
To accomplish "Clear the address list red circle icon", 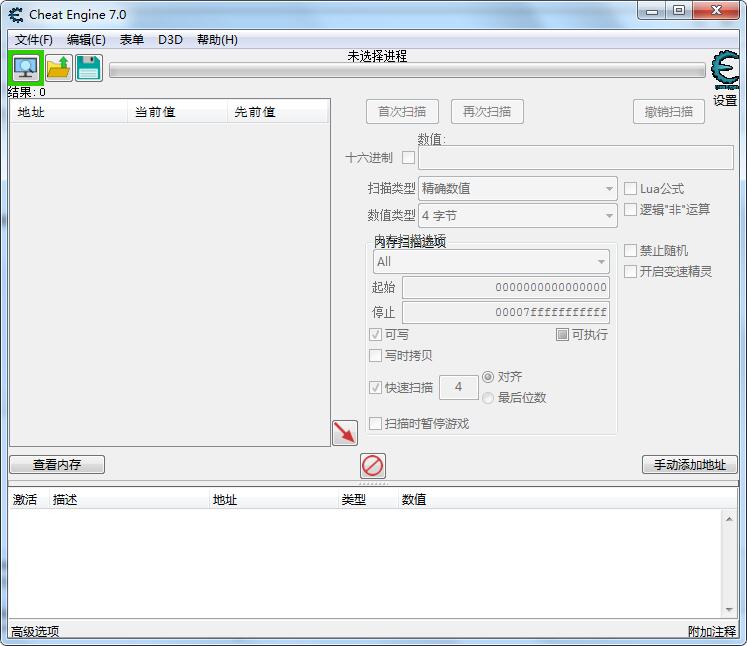I will pos(373,465).
